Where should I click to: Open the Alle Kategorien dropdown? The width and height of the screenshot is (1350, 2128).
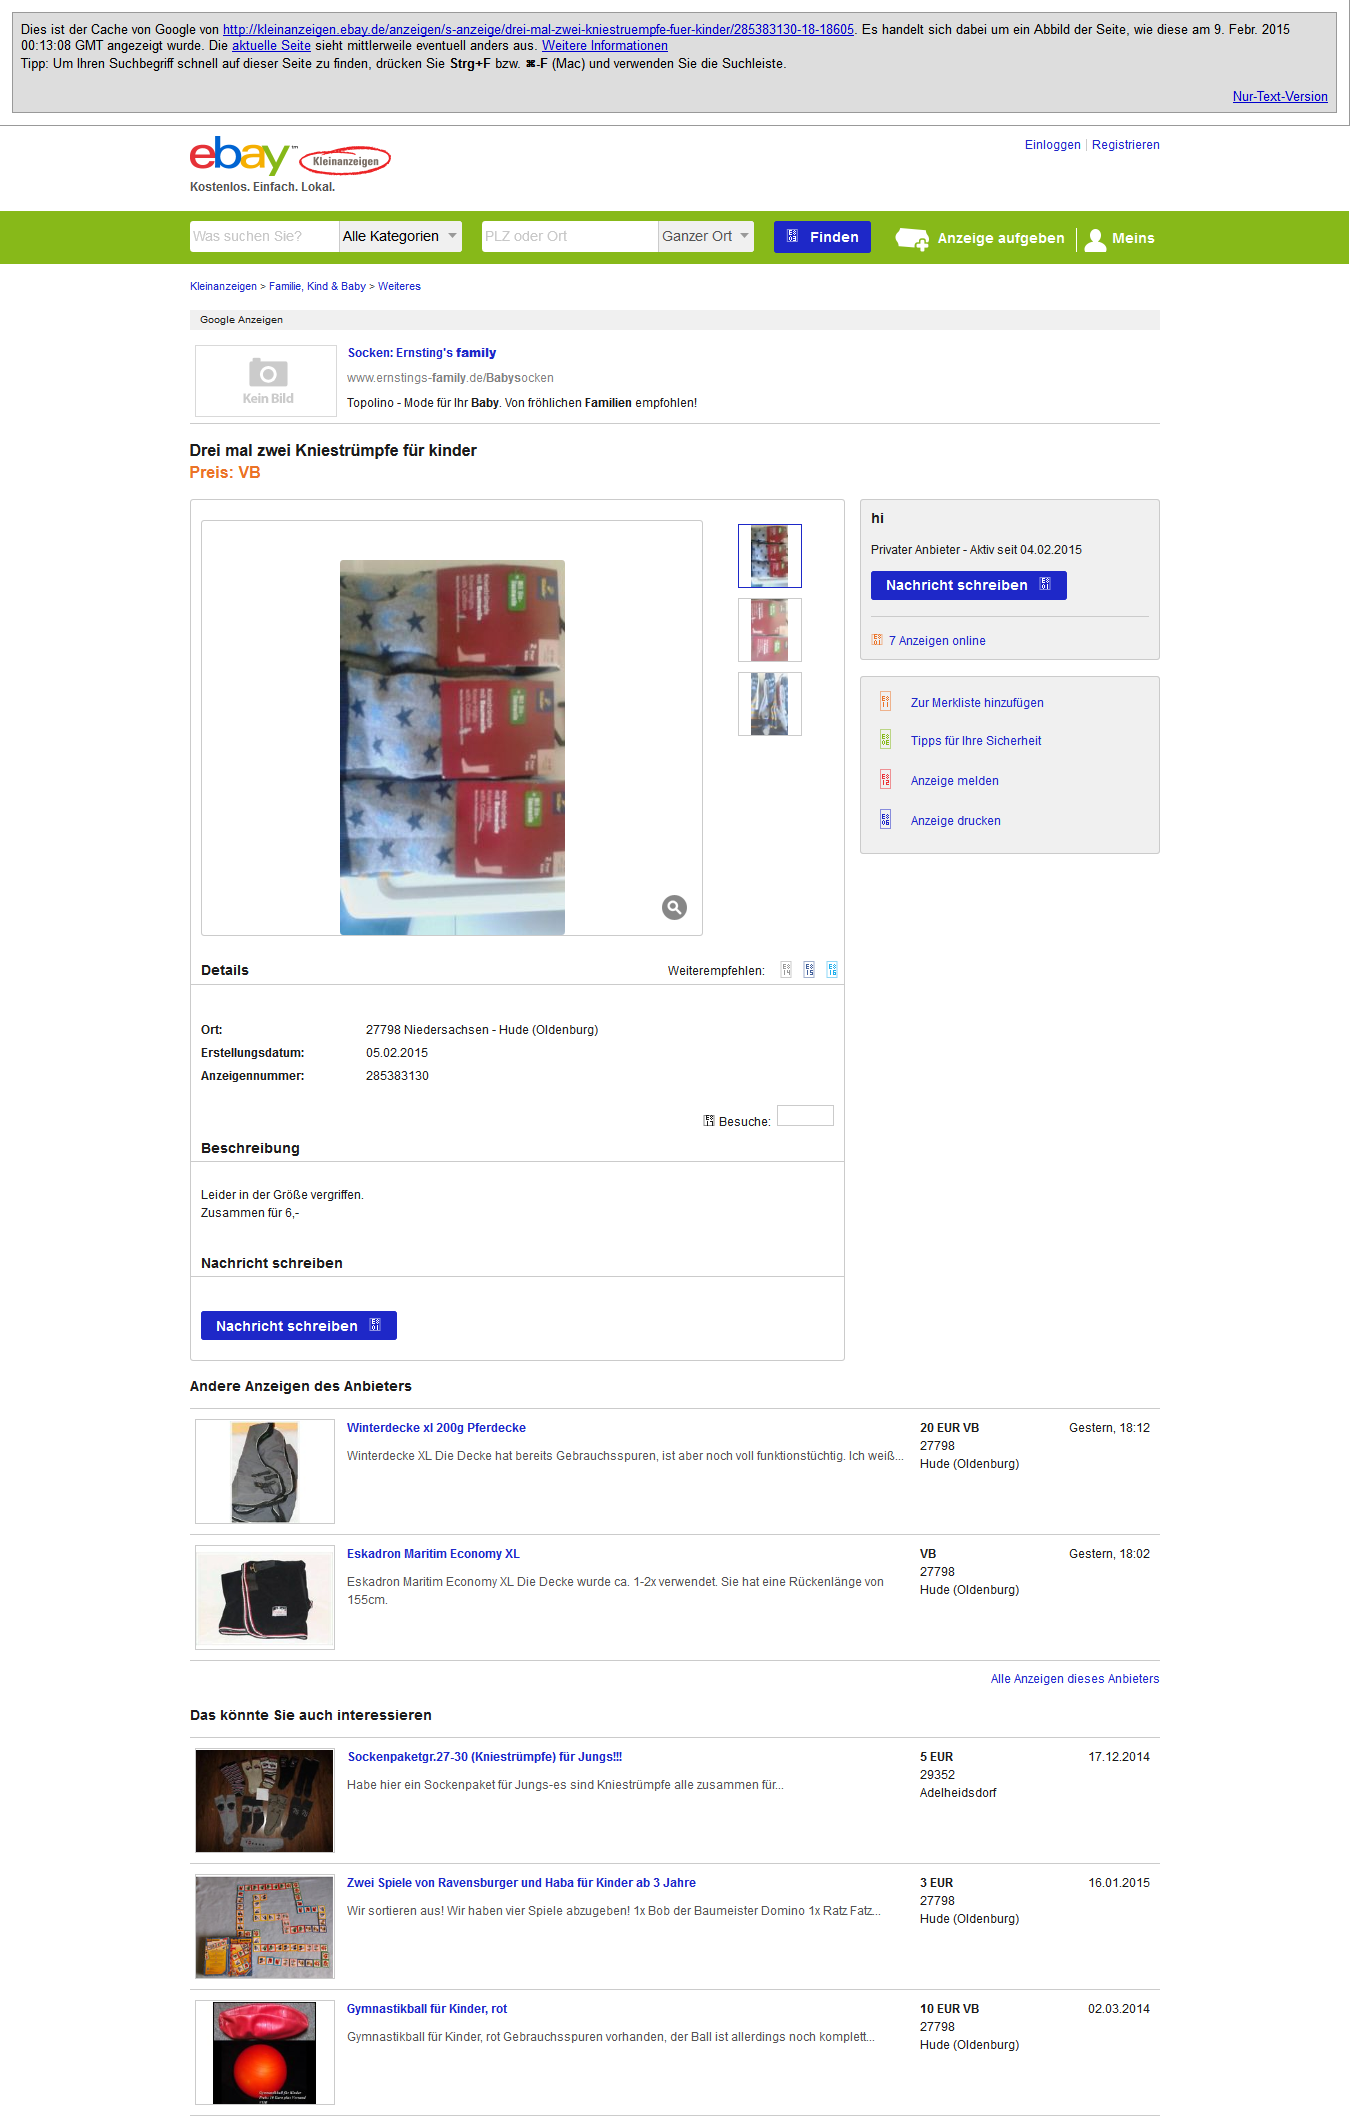[x=400, y=236]
